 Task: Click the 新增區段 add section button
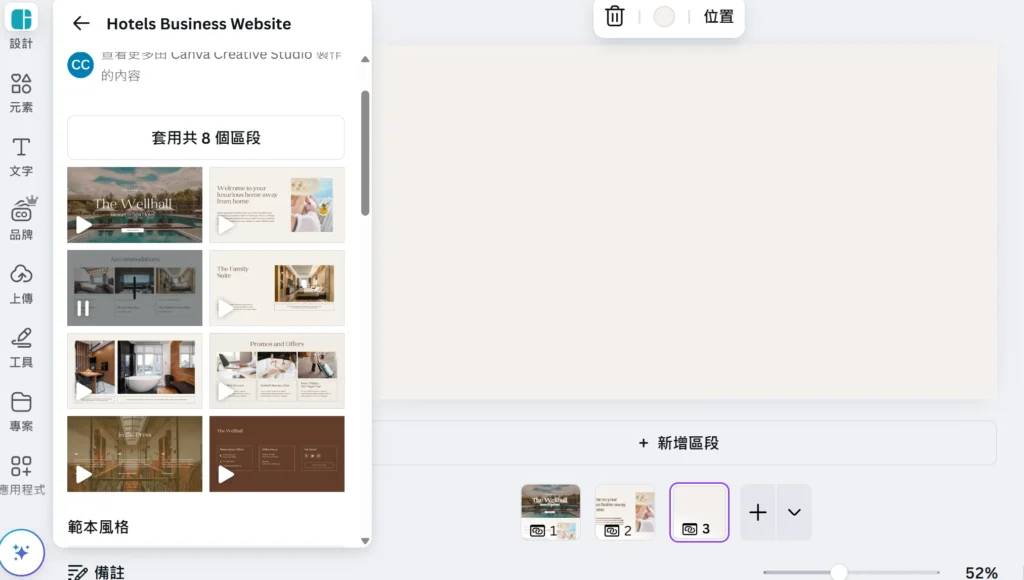(679, 443)
